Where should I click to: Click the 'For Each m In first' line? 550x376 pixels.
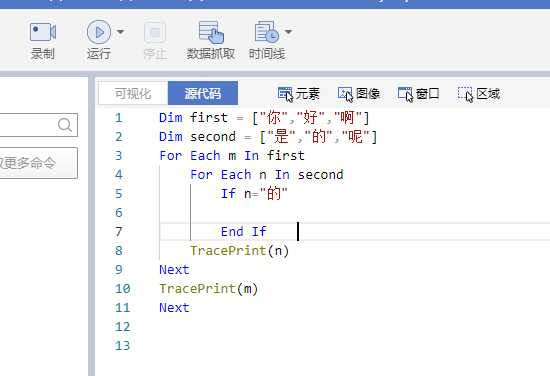point(232,155)
